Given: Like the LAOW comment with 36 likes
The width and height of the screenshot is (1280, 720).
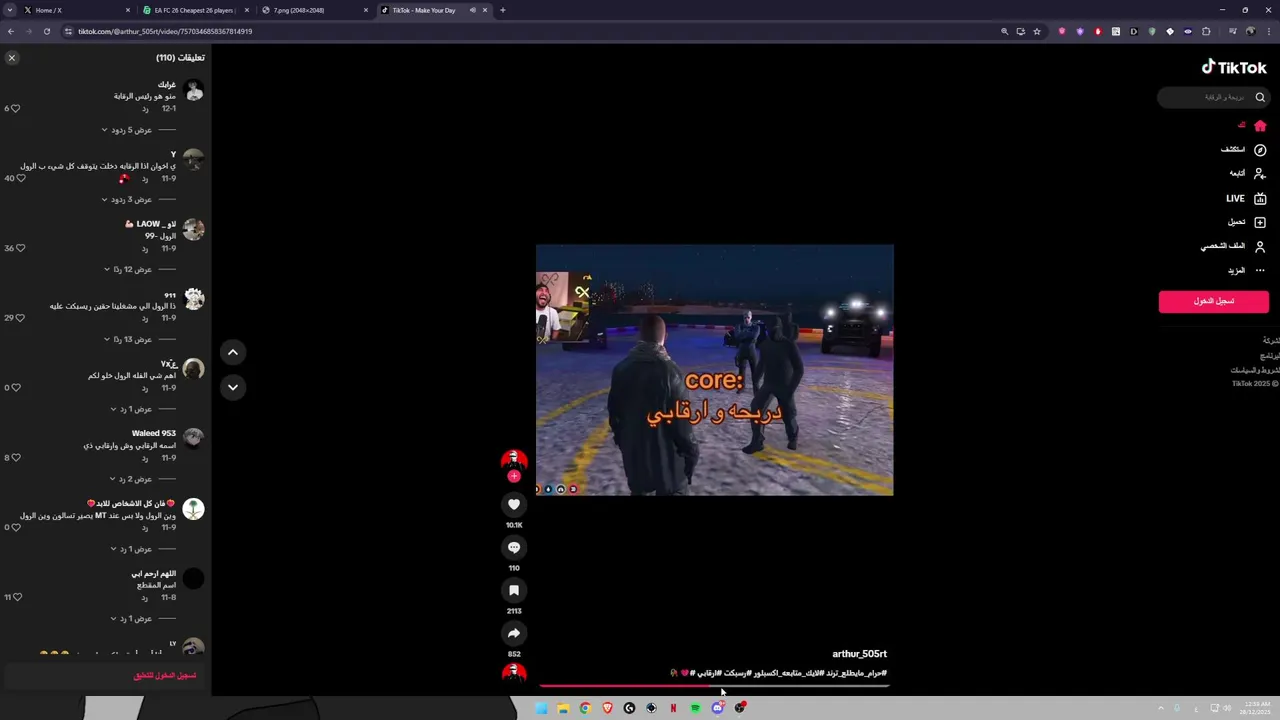Looking at the screenshot, I should tap(20, 248).
